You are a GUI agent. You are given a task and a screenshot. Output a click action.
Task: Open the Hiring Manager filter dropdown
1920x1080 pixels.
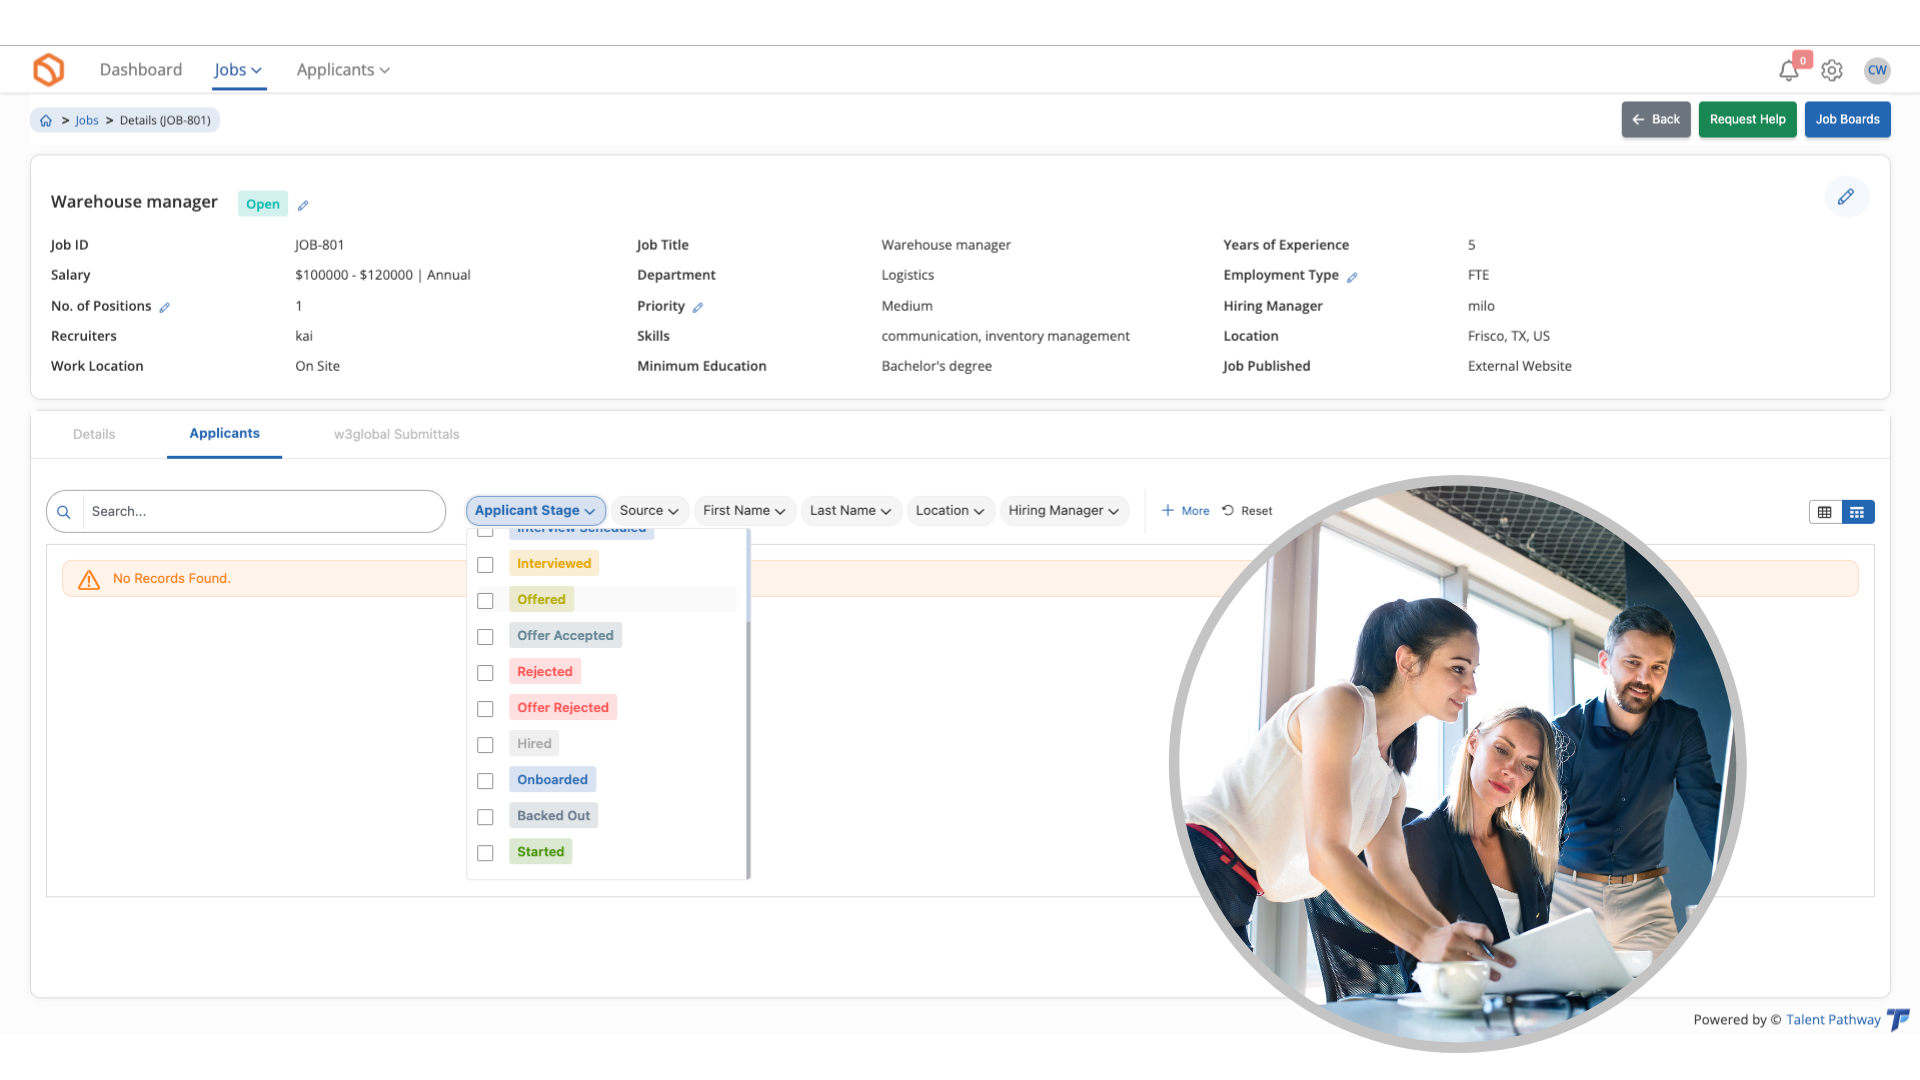click(x=1064, y=511)
